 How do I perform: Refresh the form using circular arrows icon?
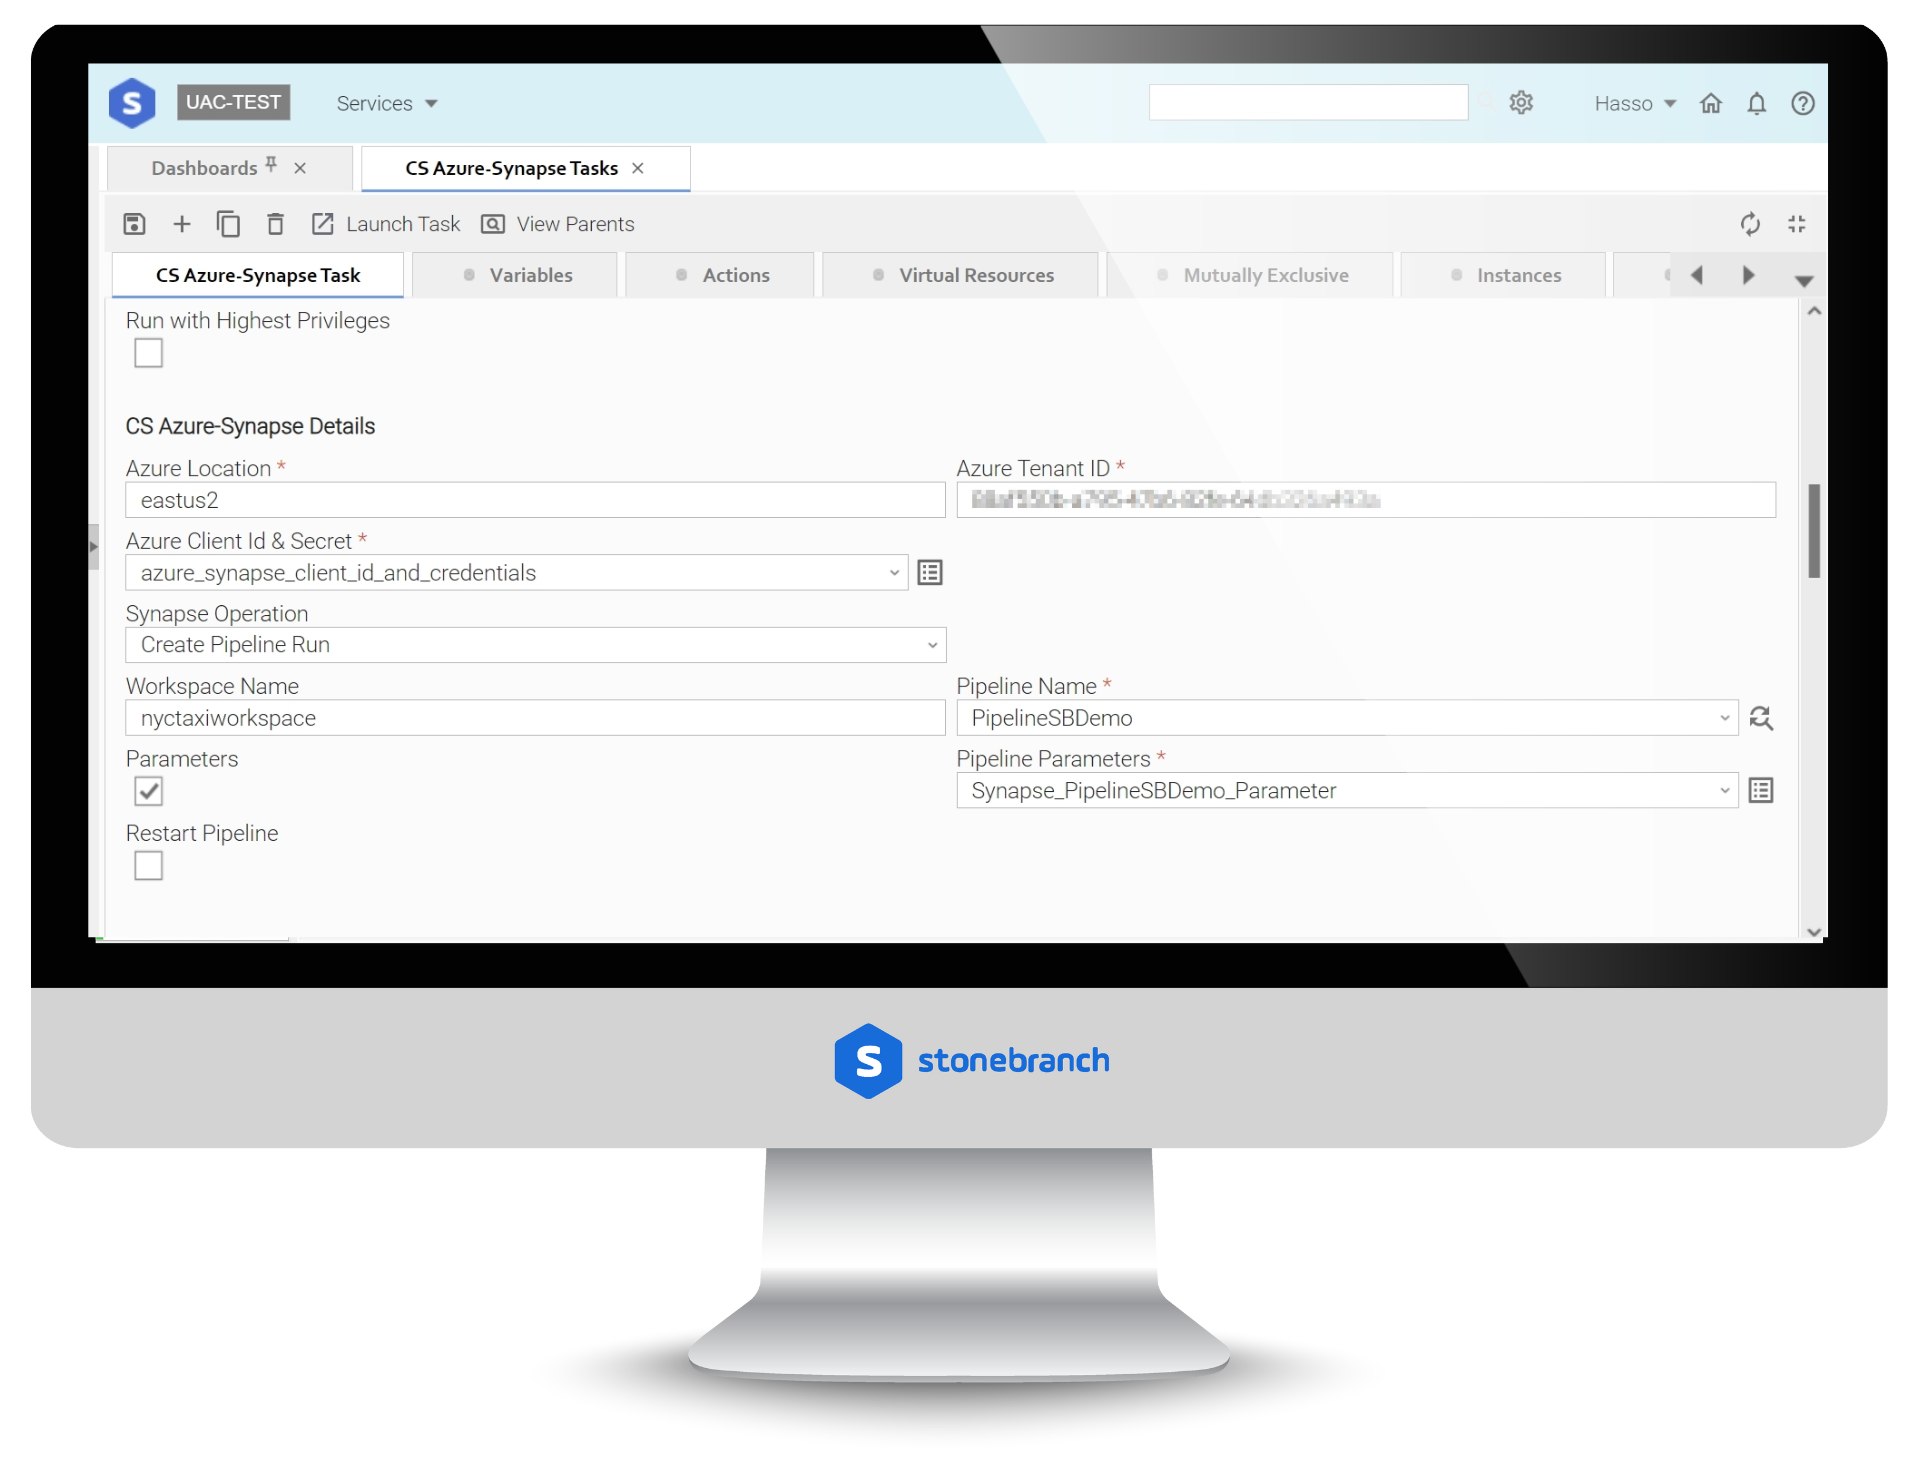pos(1750,224)
